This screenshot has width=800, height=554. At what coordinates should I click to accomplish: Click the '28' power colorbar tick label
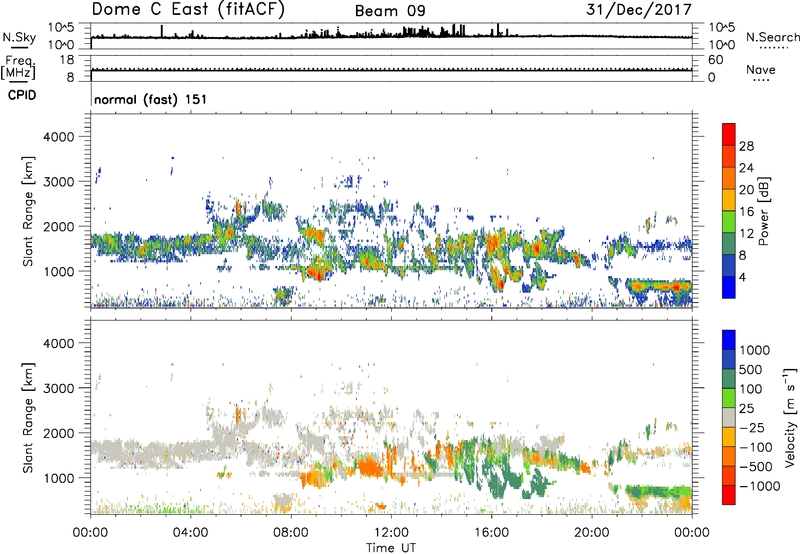pos(746,146)
